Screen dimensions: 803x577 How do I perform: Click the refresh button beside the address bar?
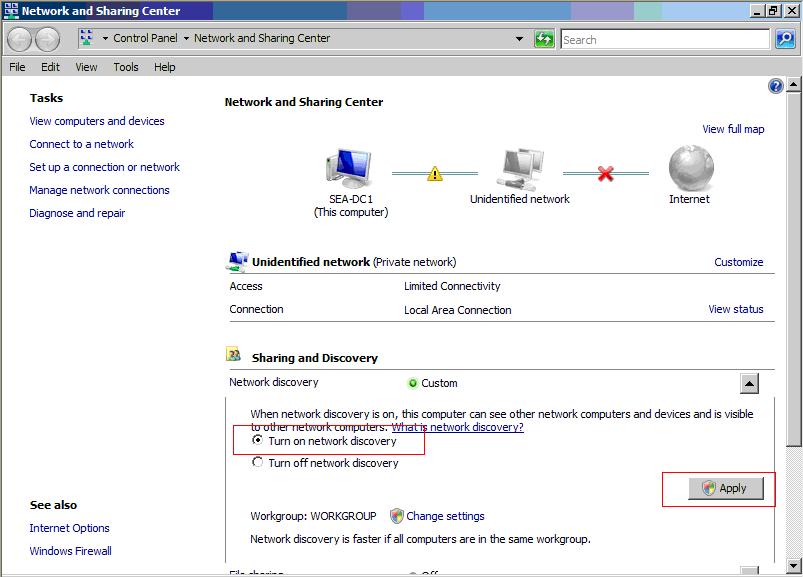pyautogui.click(x=544, y=39)
